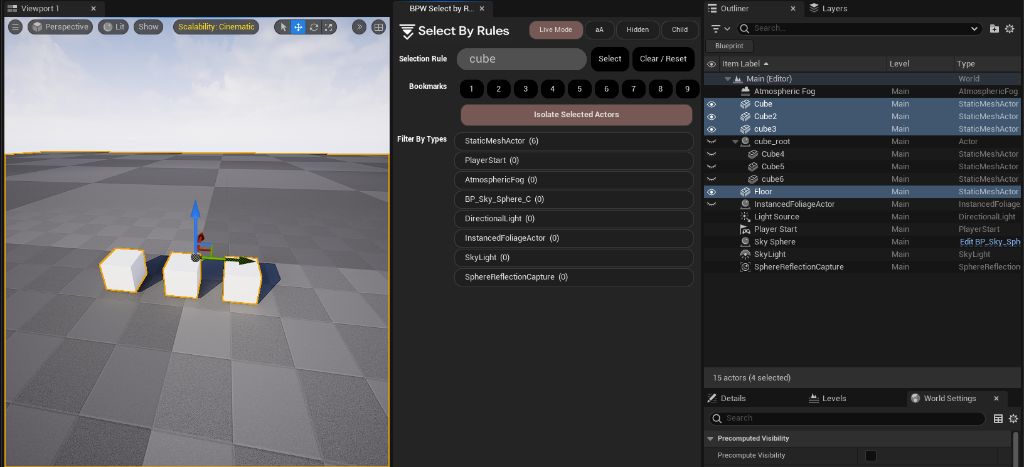Viewport: 1024px width, 467px height.
Task: Click the InstancedFoliageActor icon
Action: (744, 204)
